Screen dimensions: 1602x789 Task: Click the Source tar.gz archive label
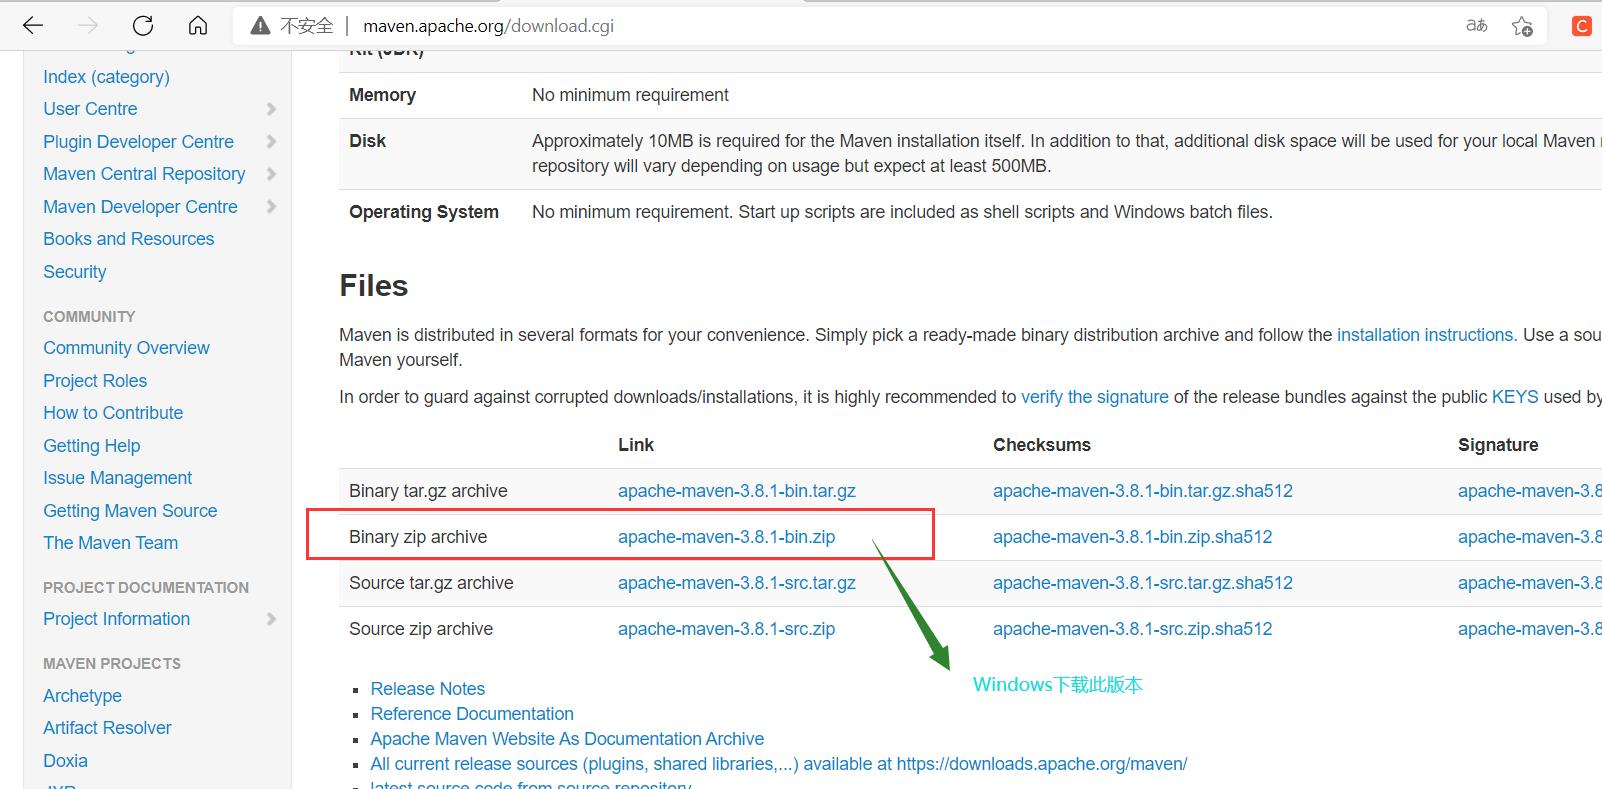pos(431,583)
